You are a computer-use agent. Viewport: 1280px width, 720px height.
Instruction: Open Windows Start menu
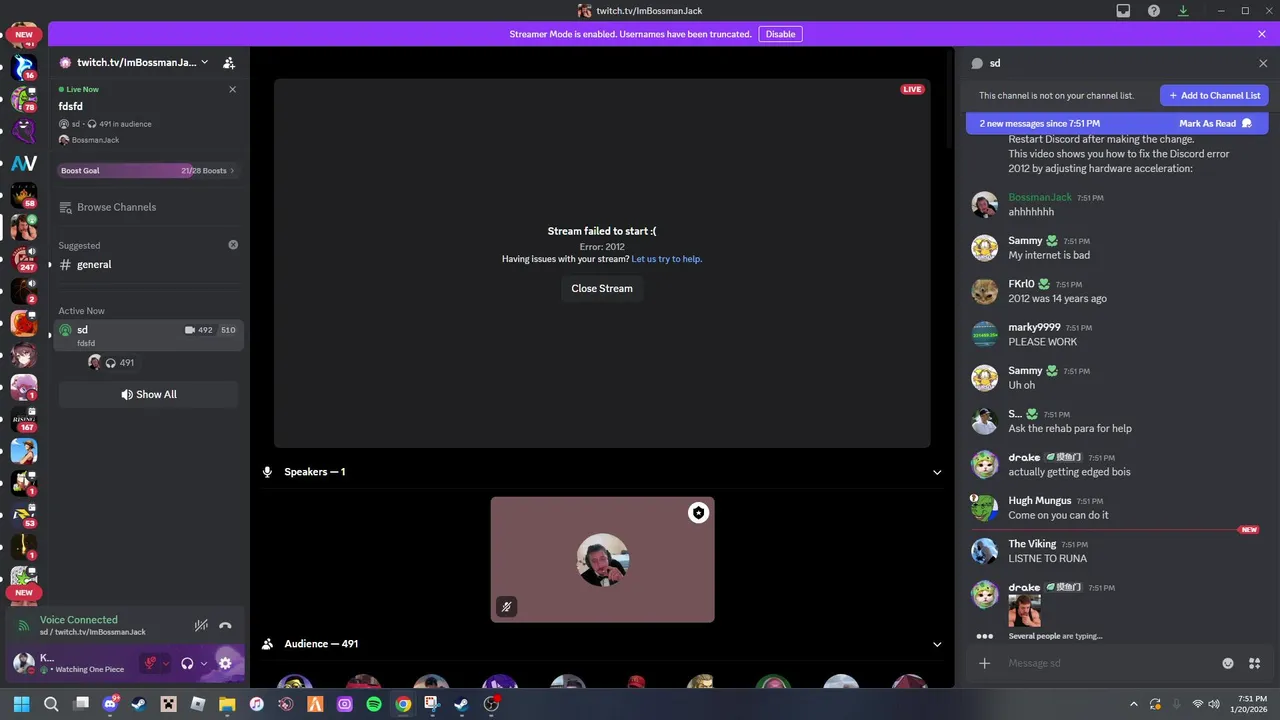pyautogui.click(x=21, y=704)
